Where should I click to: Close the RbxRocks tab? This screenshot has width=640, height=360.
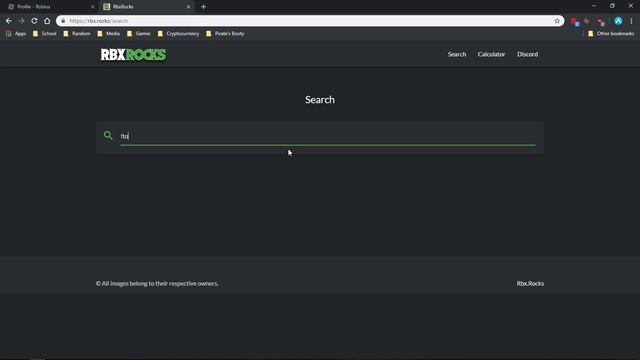(188, 7)
